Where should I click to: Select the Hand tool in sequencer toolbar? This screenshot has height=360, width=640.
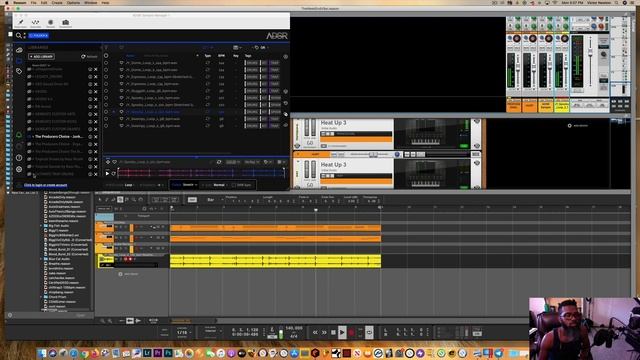click(141, 200)
